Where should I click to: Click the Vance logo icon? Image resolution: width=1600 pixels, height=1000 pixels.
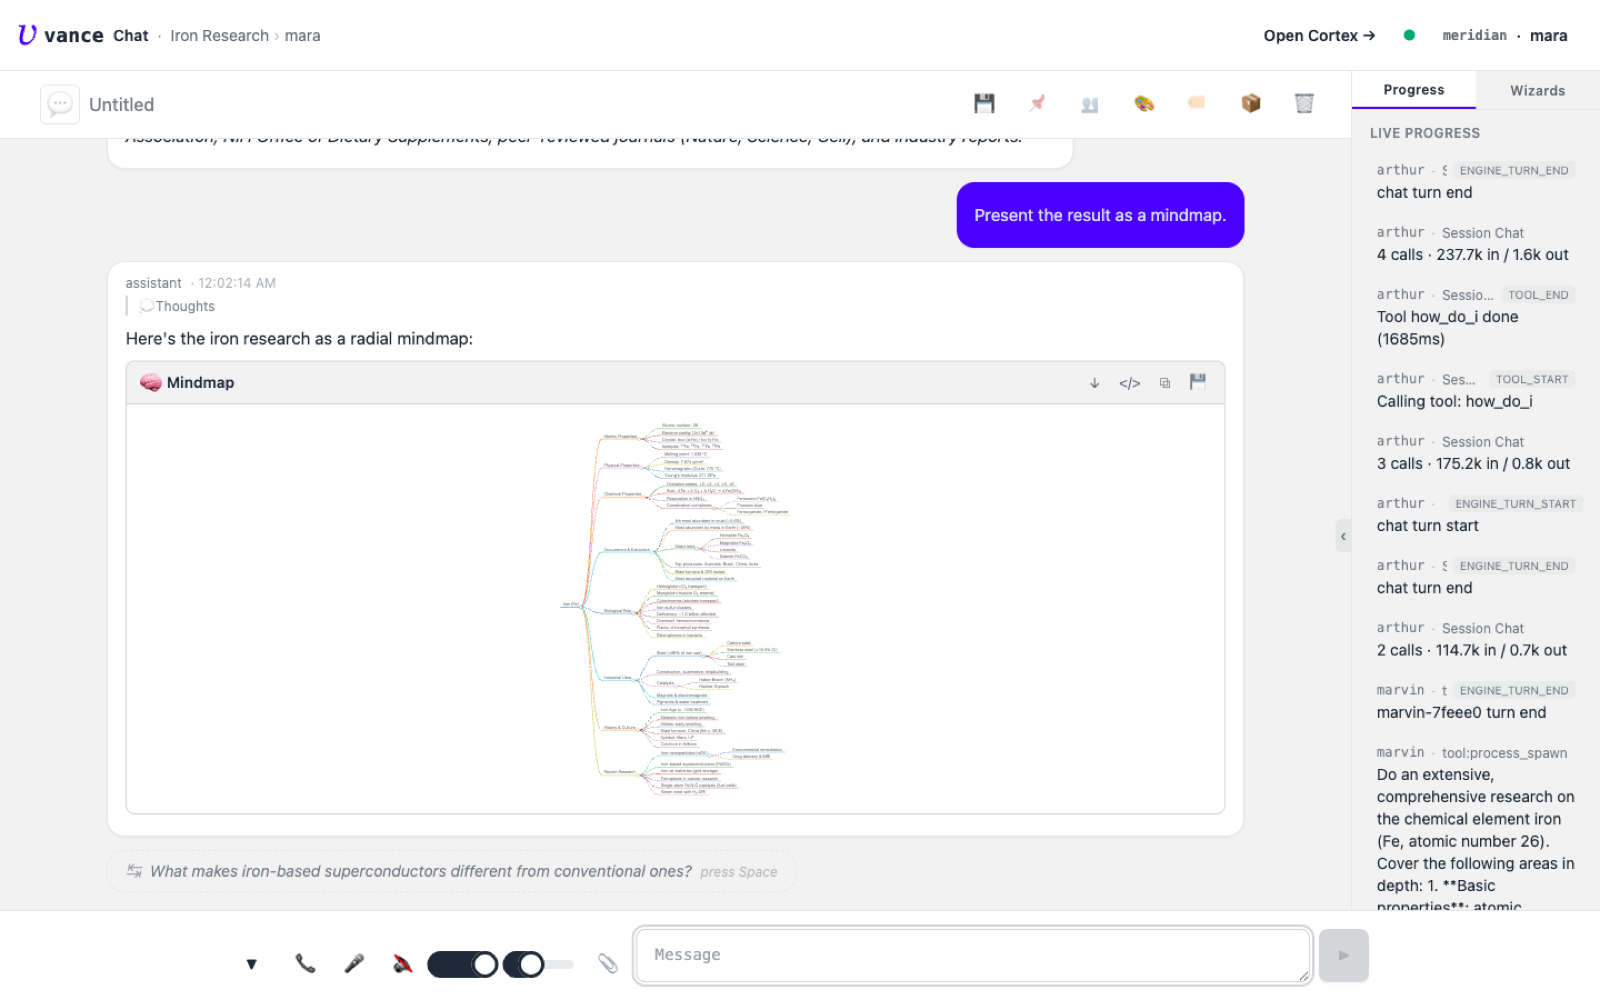click(27, 35)
